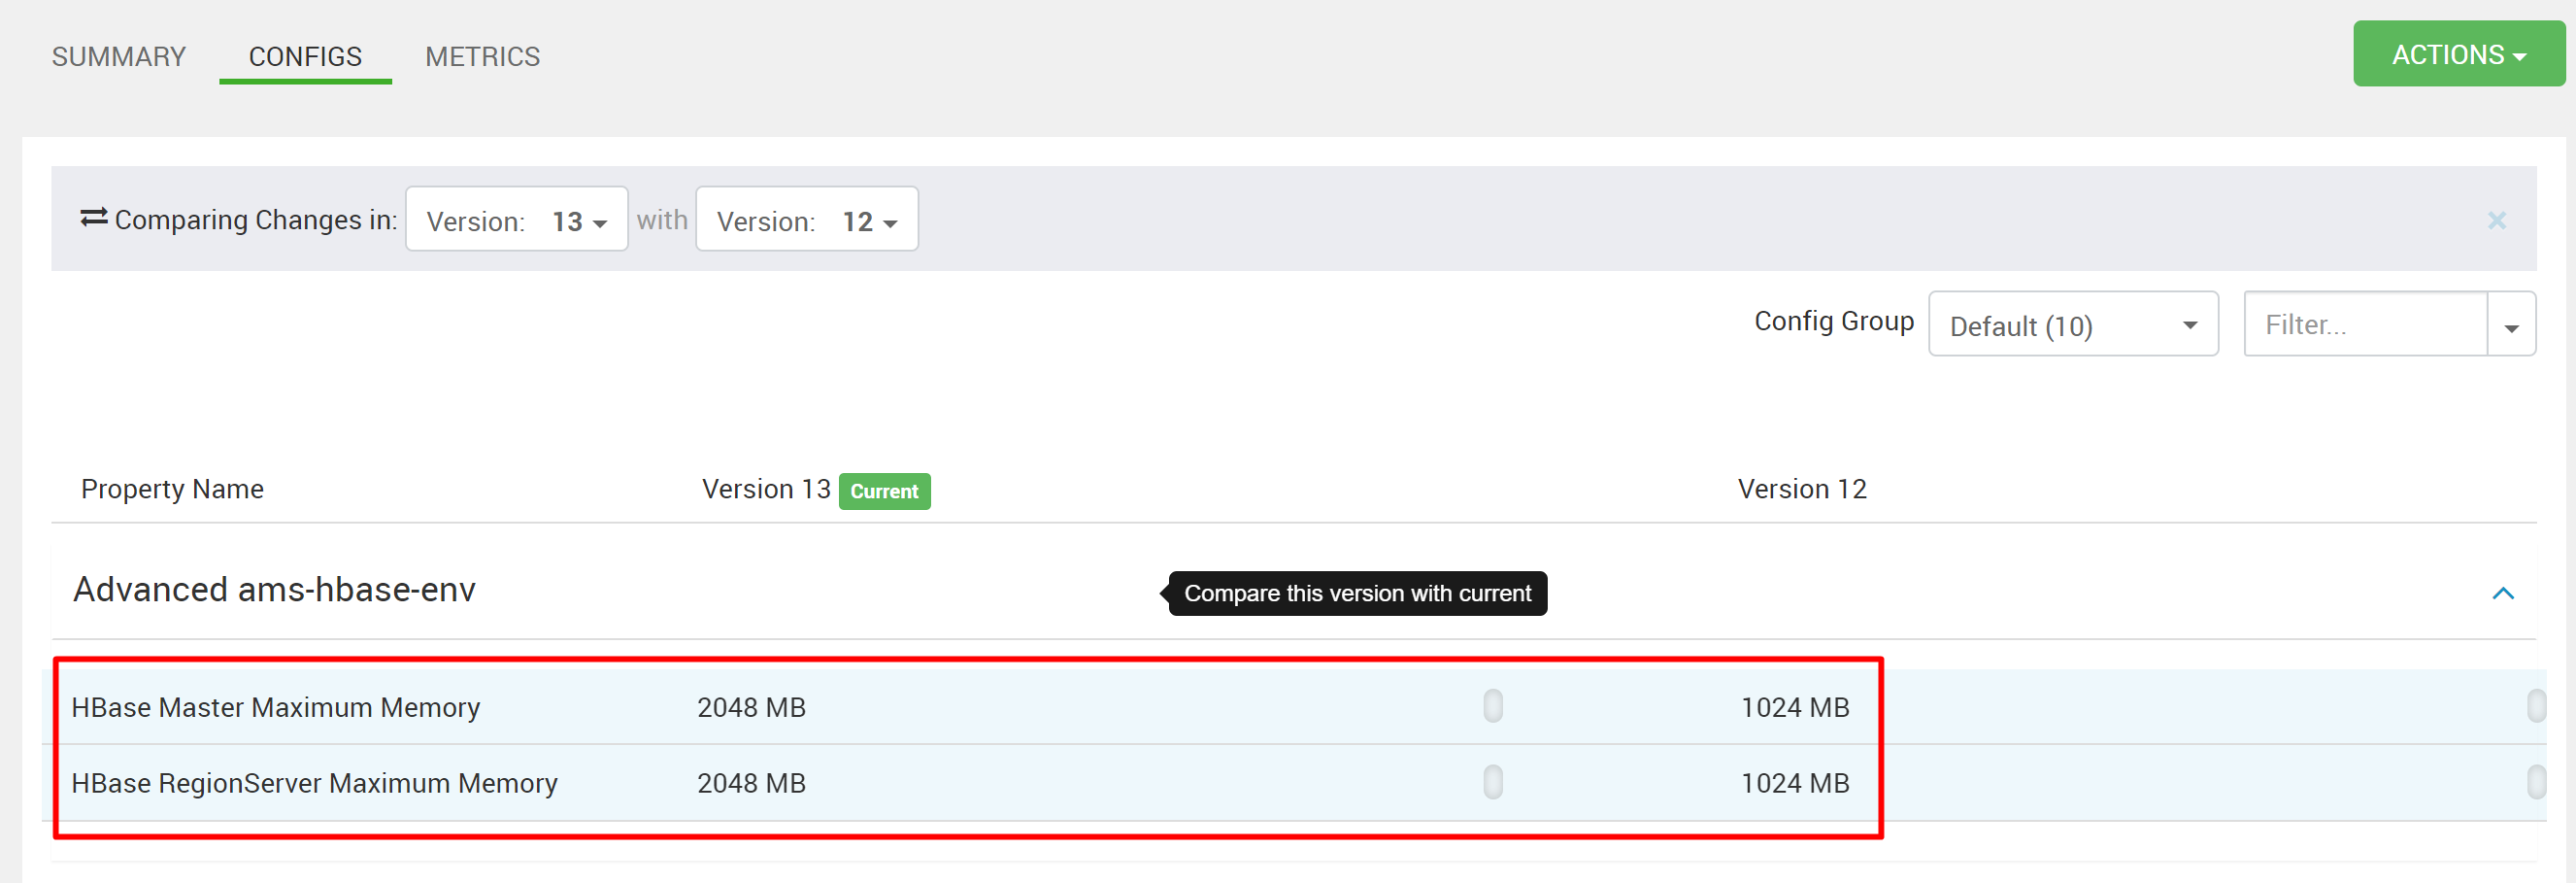
Task: Open the SUMMARY tab
Action: 118,57
